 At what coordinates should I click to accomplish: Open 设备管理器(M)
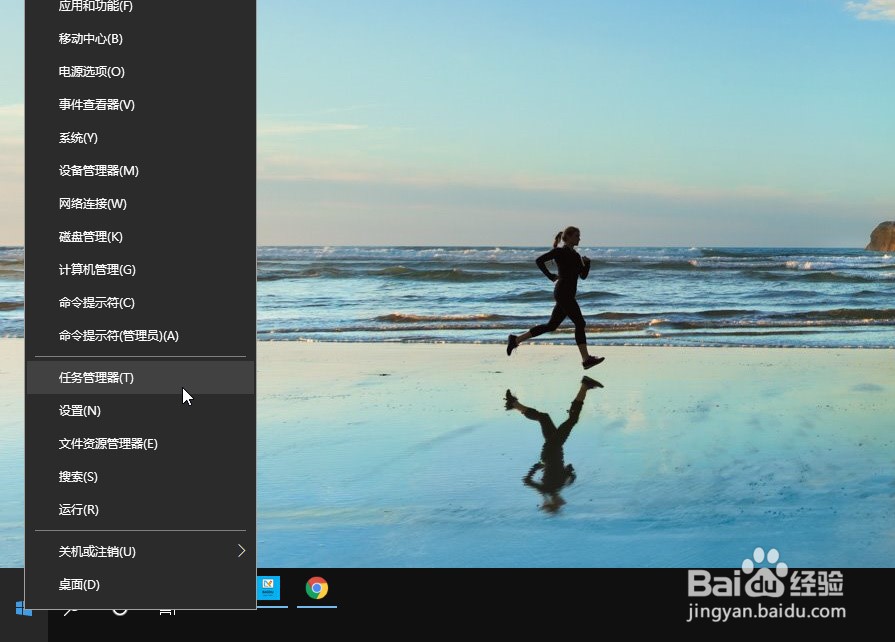(x=140, y=171)
